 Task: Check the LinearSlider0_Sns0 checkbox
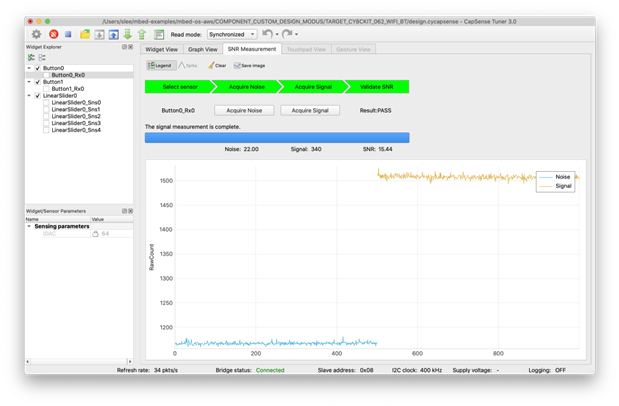pyautogui.click(x=46, y=103)
